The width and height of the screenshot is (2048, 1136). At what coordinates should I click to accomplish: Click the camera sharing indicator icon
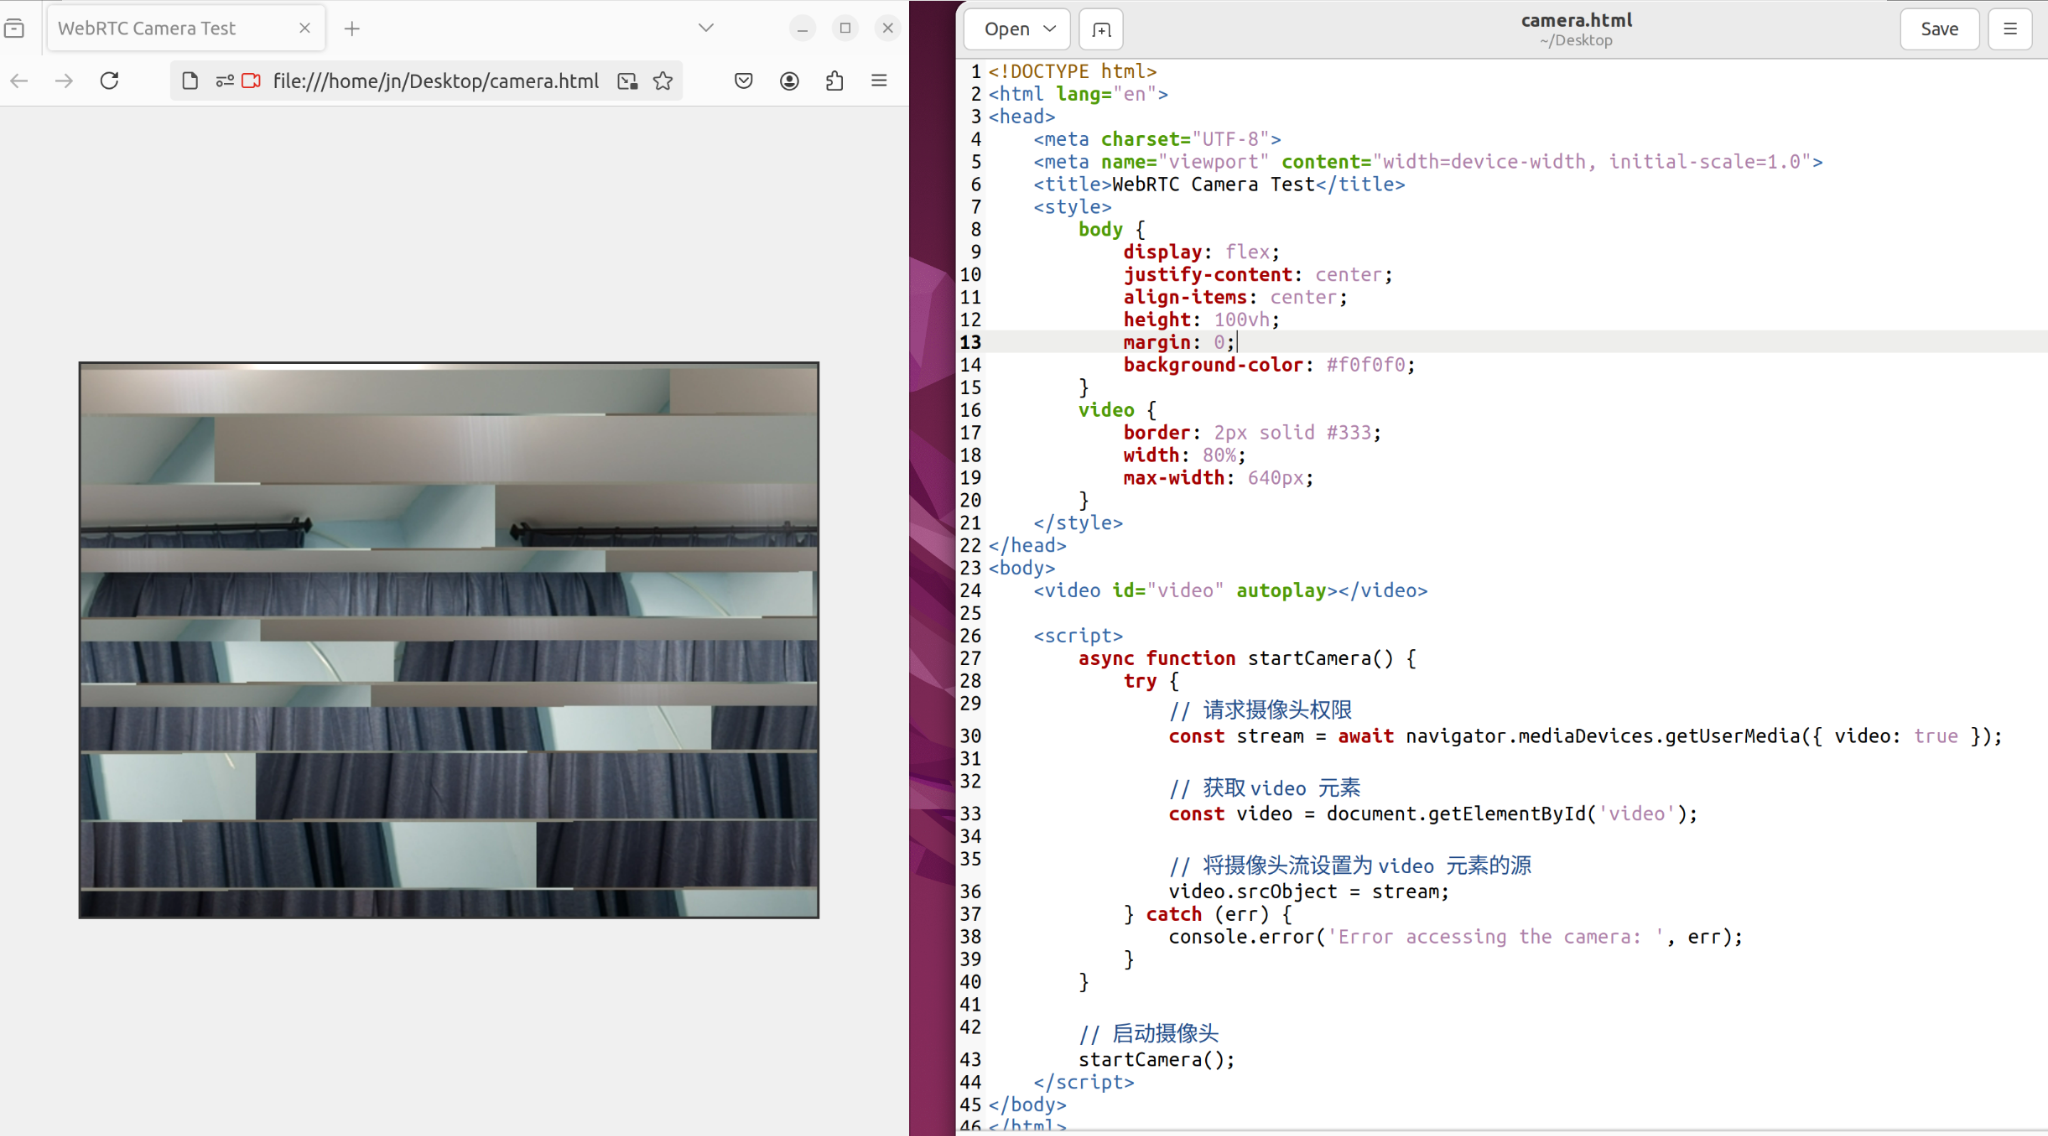[251, 81]
